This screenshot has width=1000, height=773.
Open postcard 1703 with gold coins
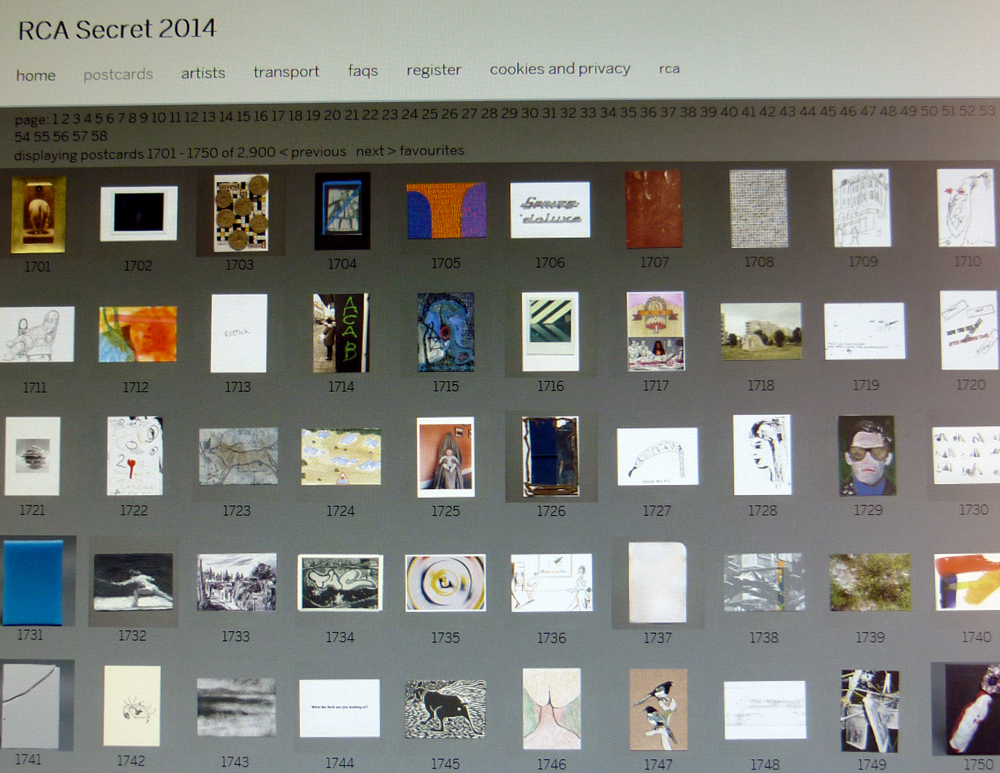pos(240,212)
